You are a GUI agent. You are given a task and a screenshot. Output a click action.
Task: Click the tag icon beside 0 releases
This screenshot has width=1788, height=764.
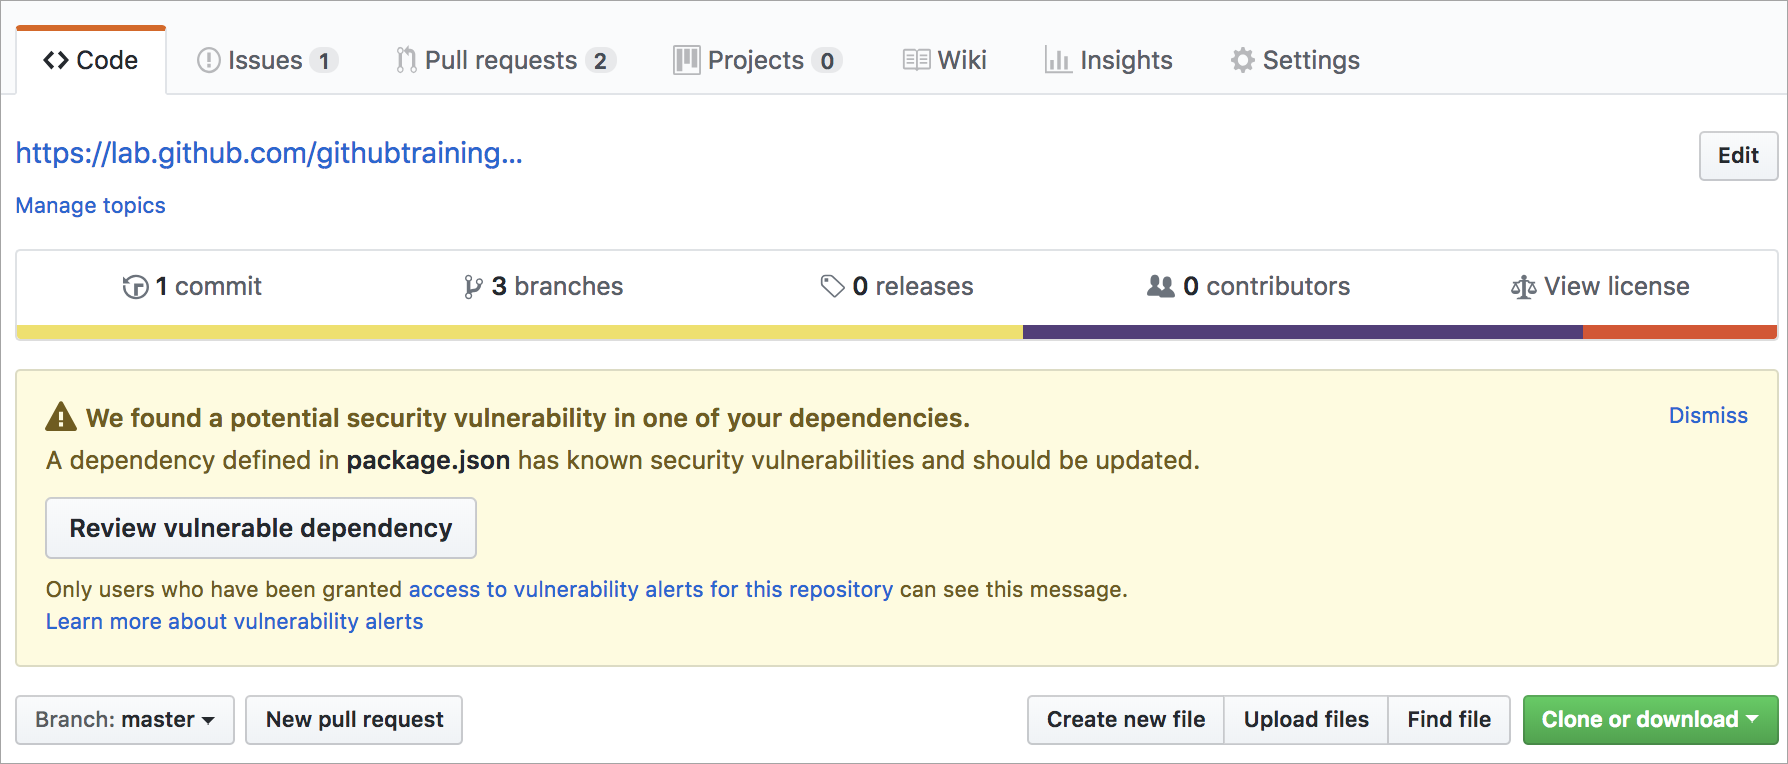coord(831,285)
